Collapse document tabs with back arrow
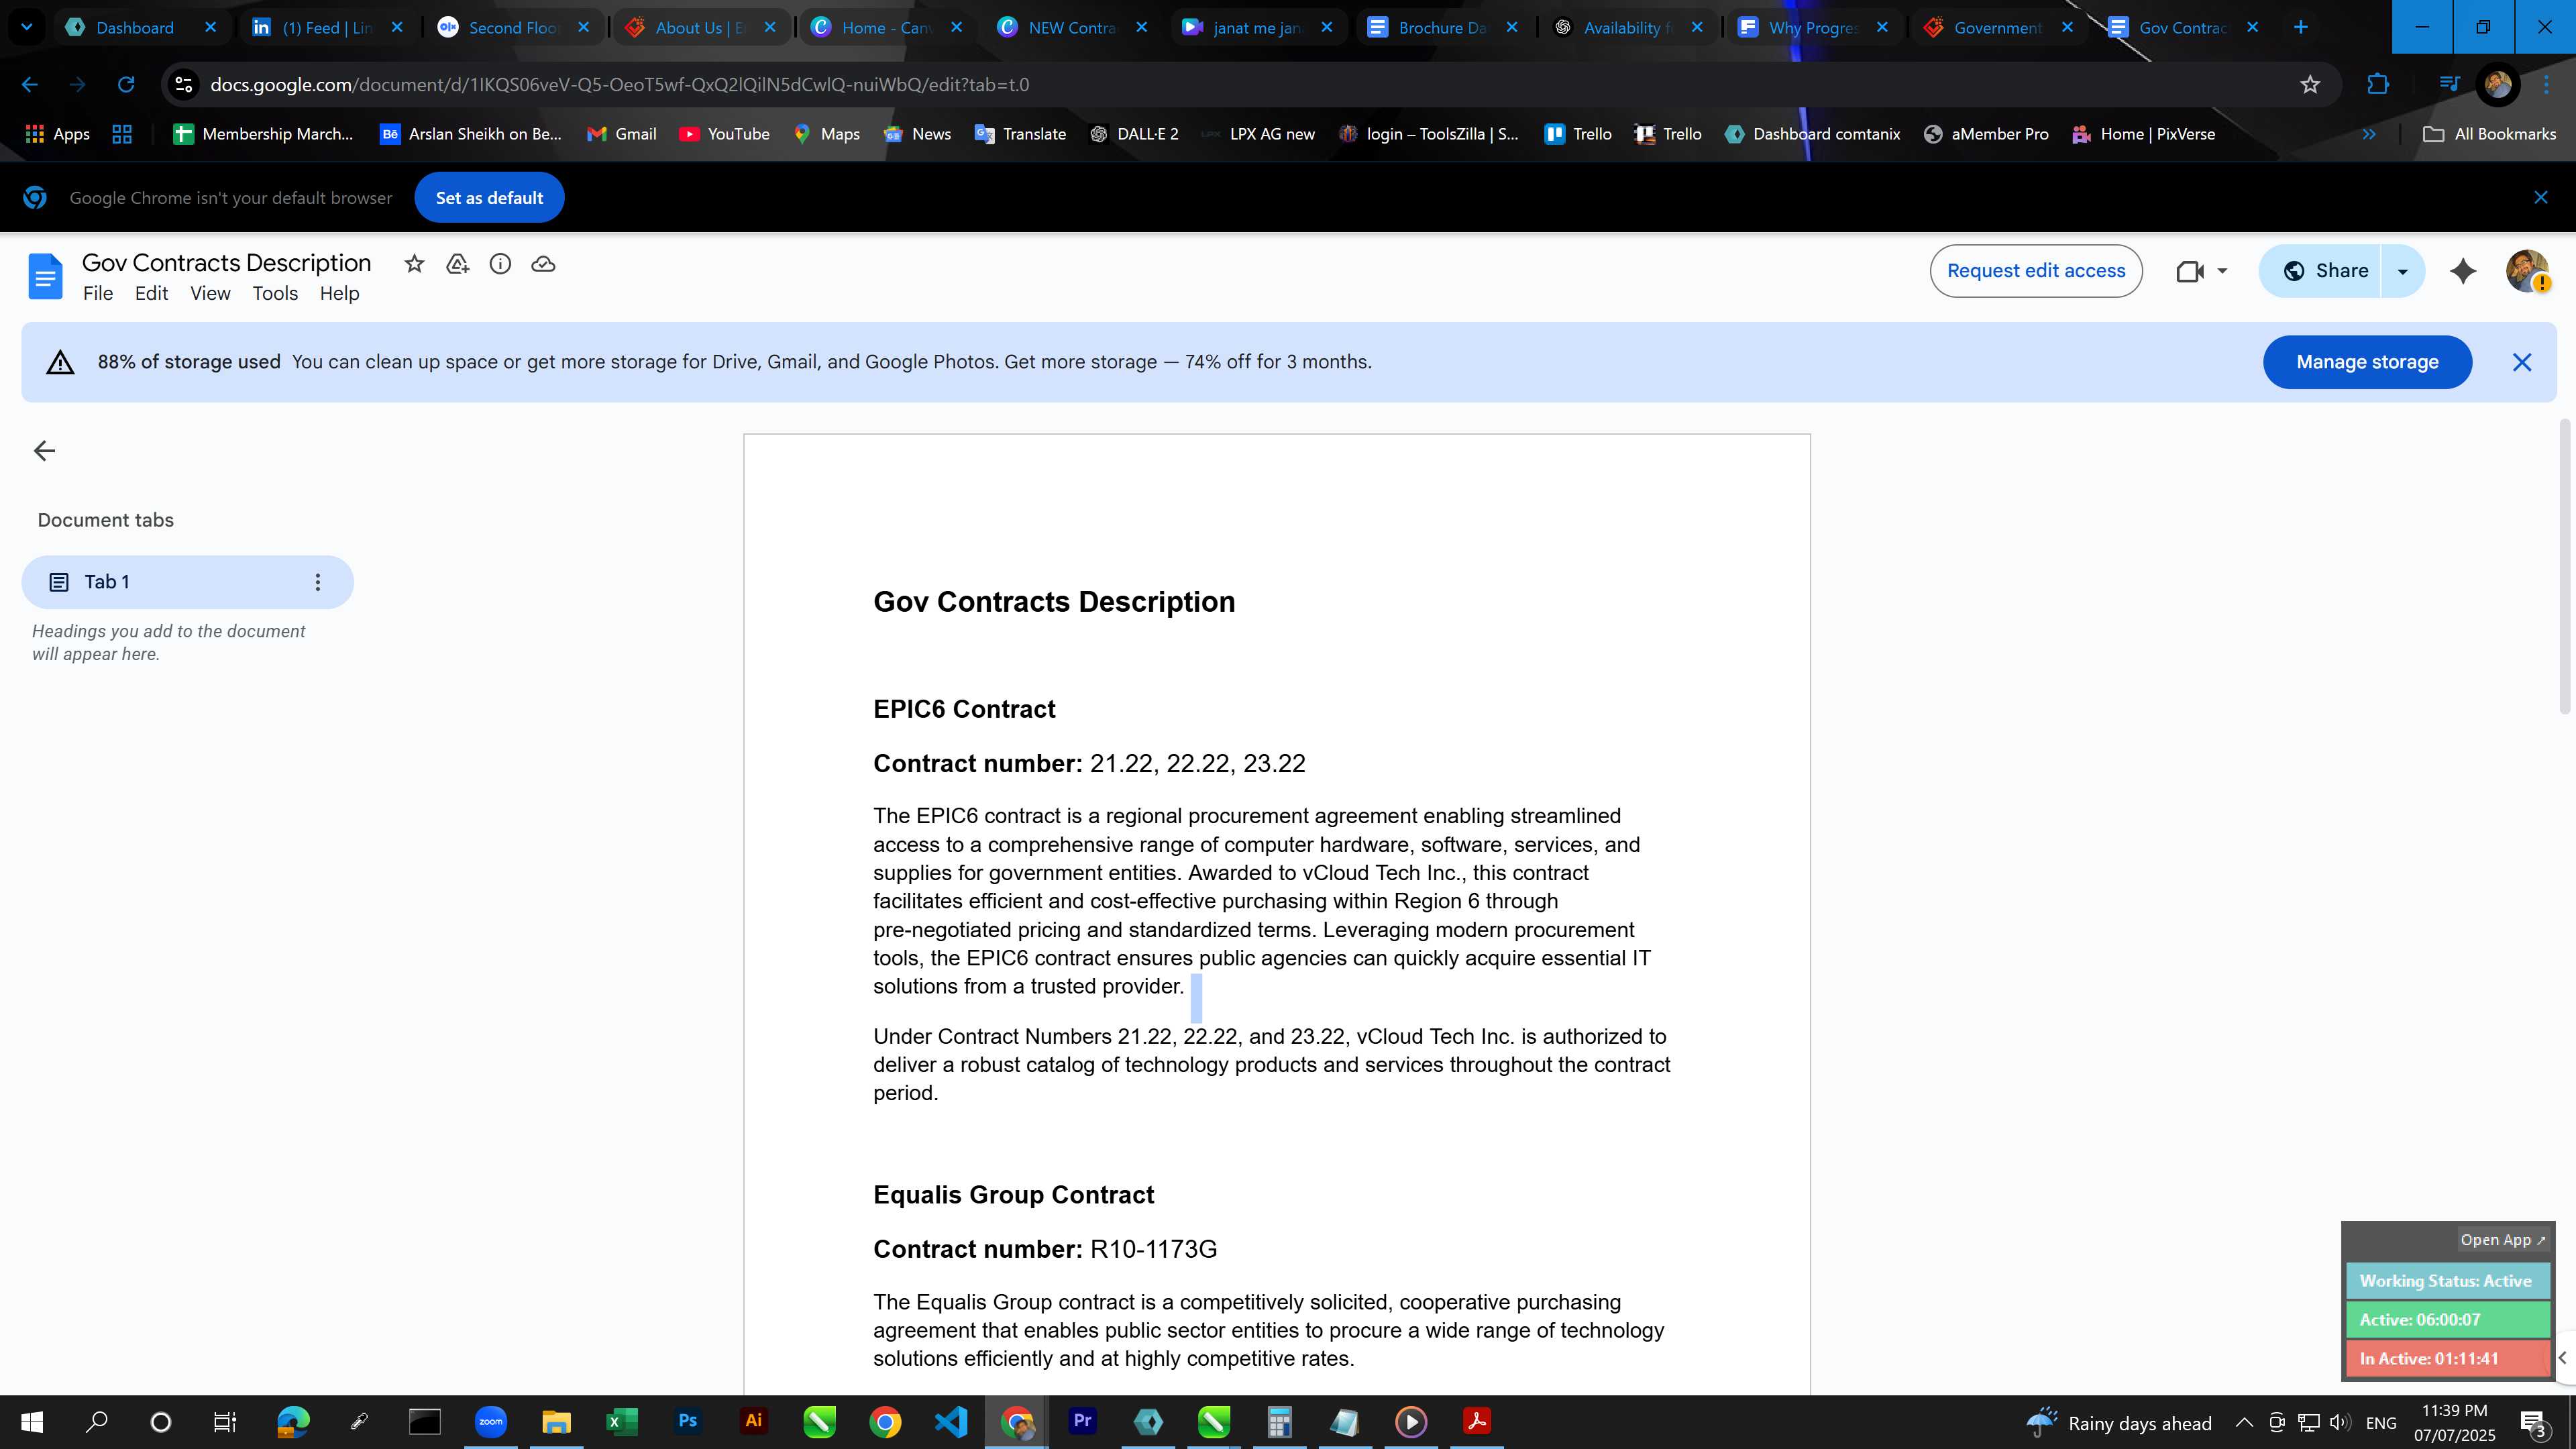 coord(44,451)
